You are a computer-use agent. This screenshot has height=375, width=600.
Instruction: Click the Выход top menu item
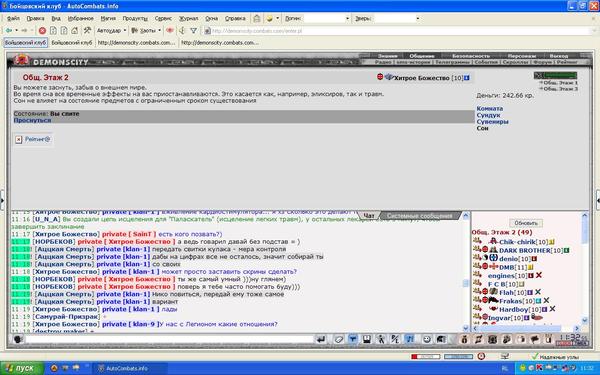click(x=558, y=56)
